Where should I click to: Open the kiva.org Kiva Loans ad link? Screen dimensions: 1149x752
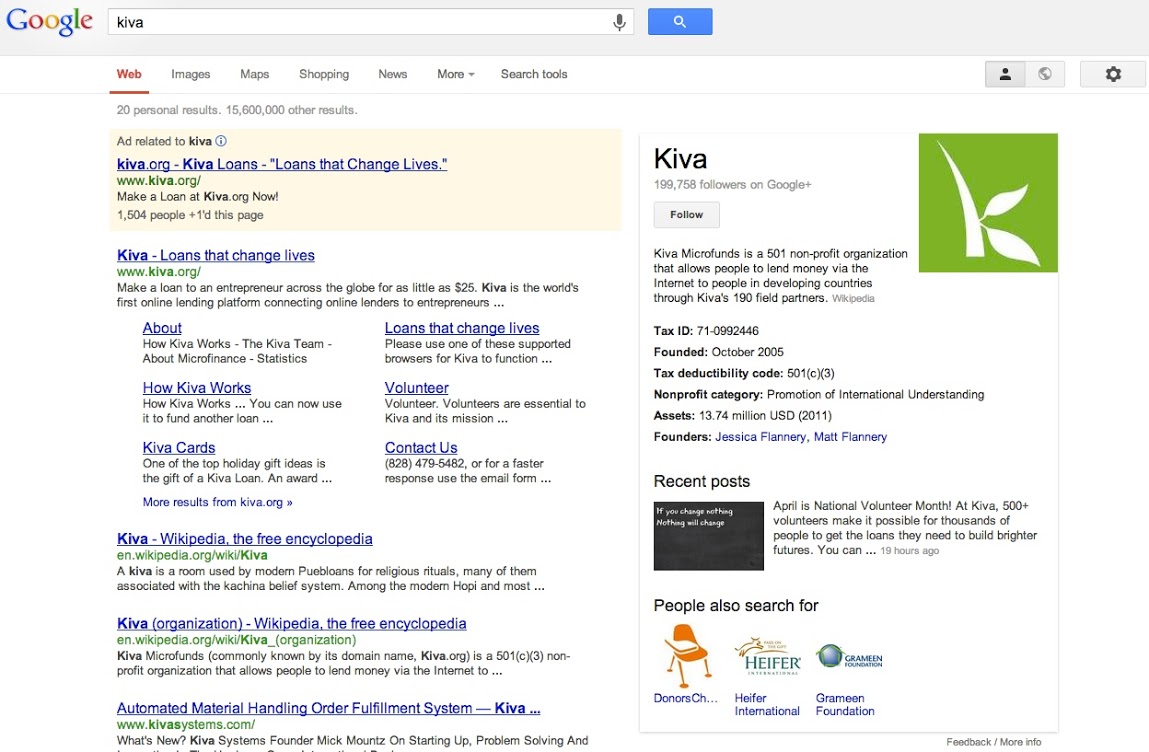(x=282, y=164)
